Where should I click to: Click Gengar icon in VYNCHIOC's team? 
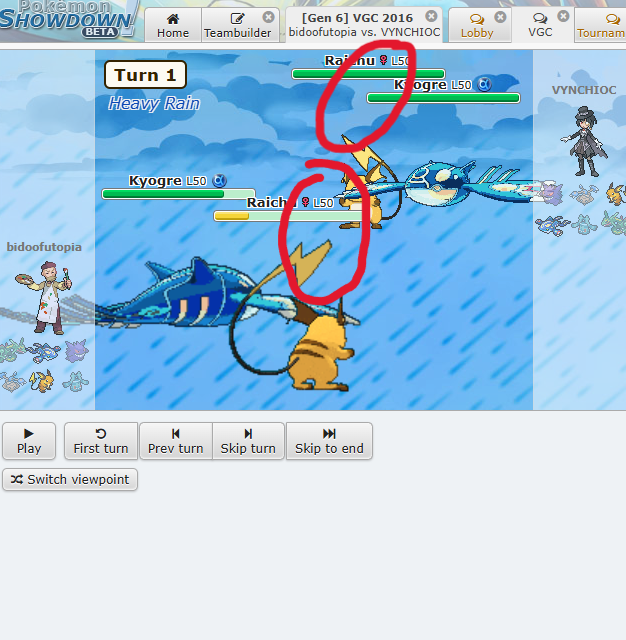tap(552, 193)
